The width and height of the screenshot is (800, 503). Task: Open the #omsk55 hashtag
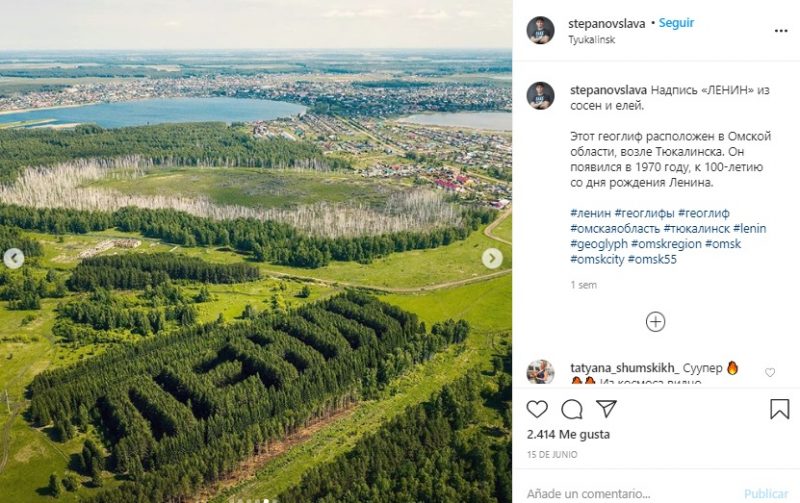(x=652, y=259)
